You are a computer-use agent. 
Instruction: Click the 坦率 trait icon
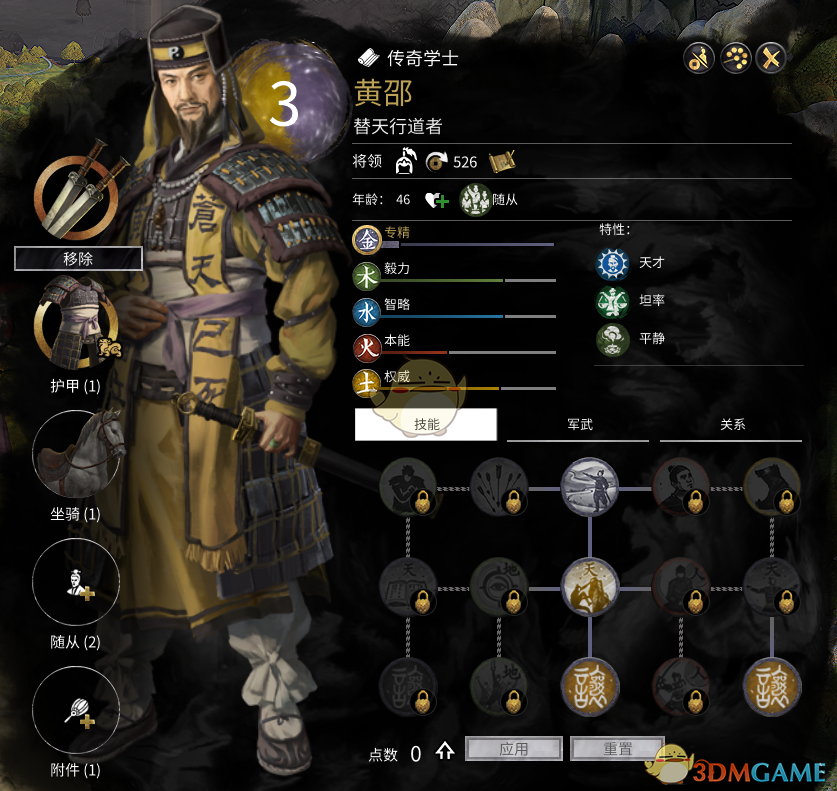click(x=612, y=301)
